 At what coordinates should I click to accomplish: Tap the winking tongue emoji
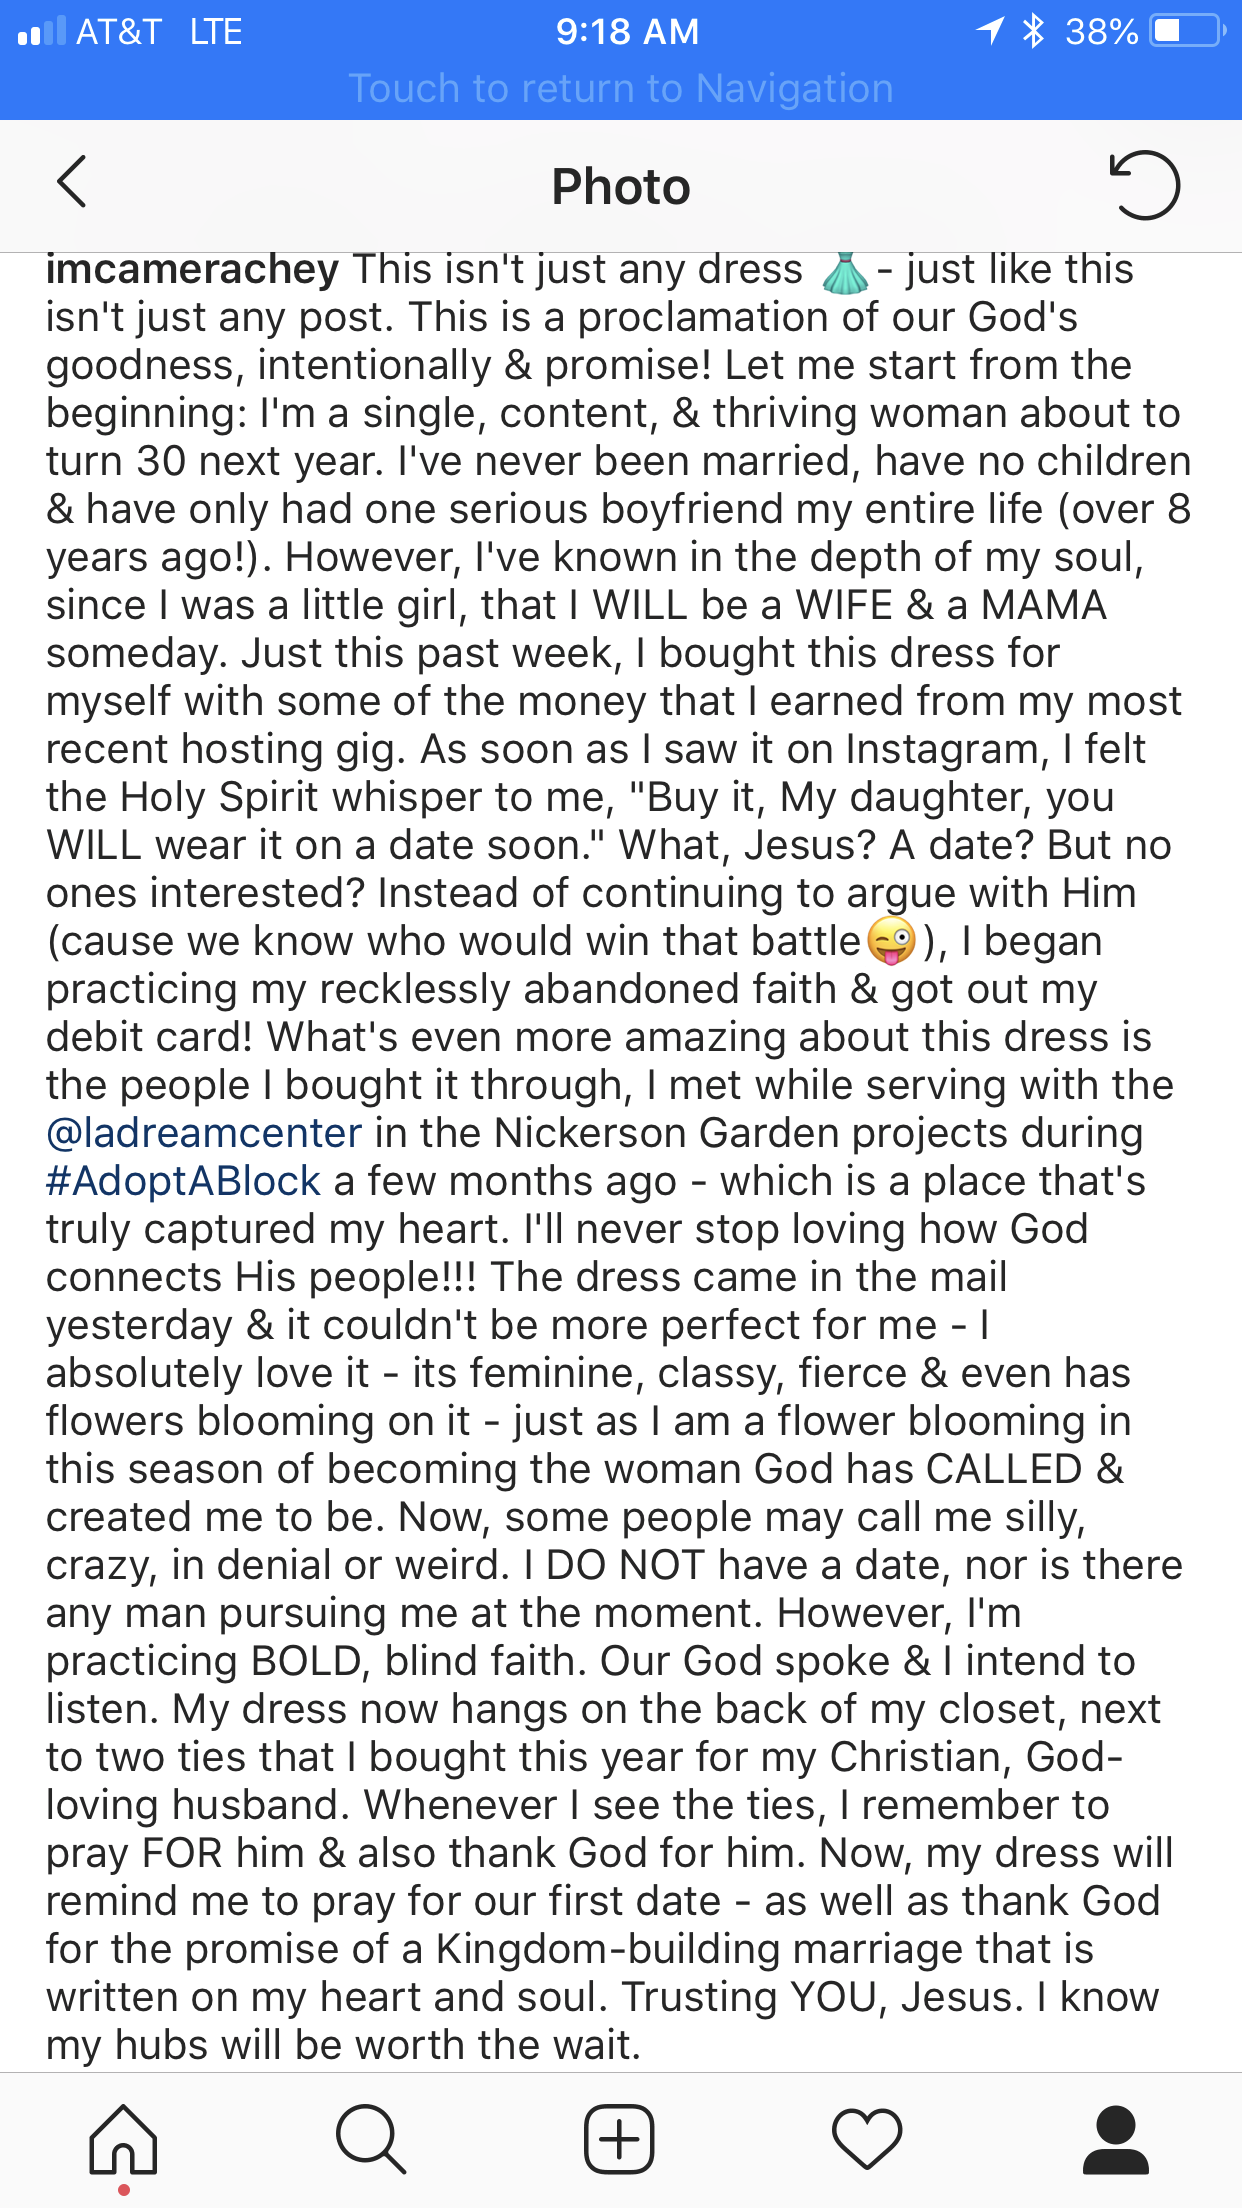tap(891, 941)
